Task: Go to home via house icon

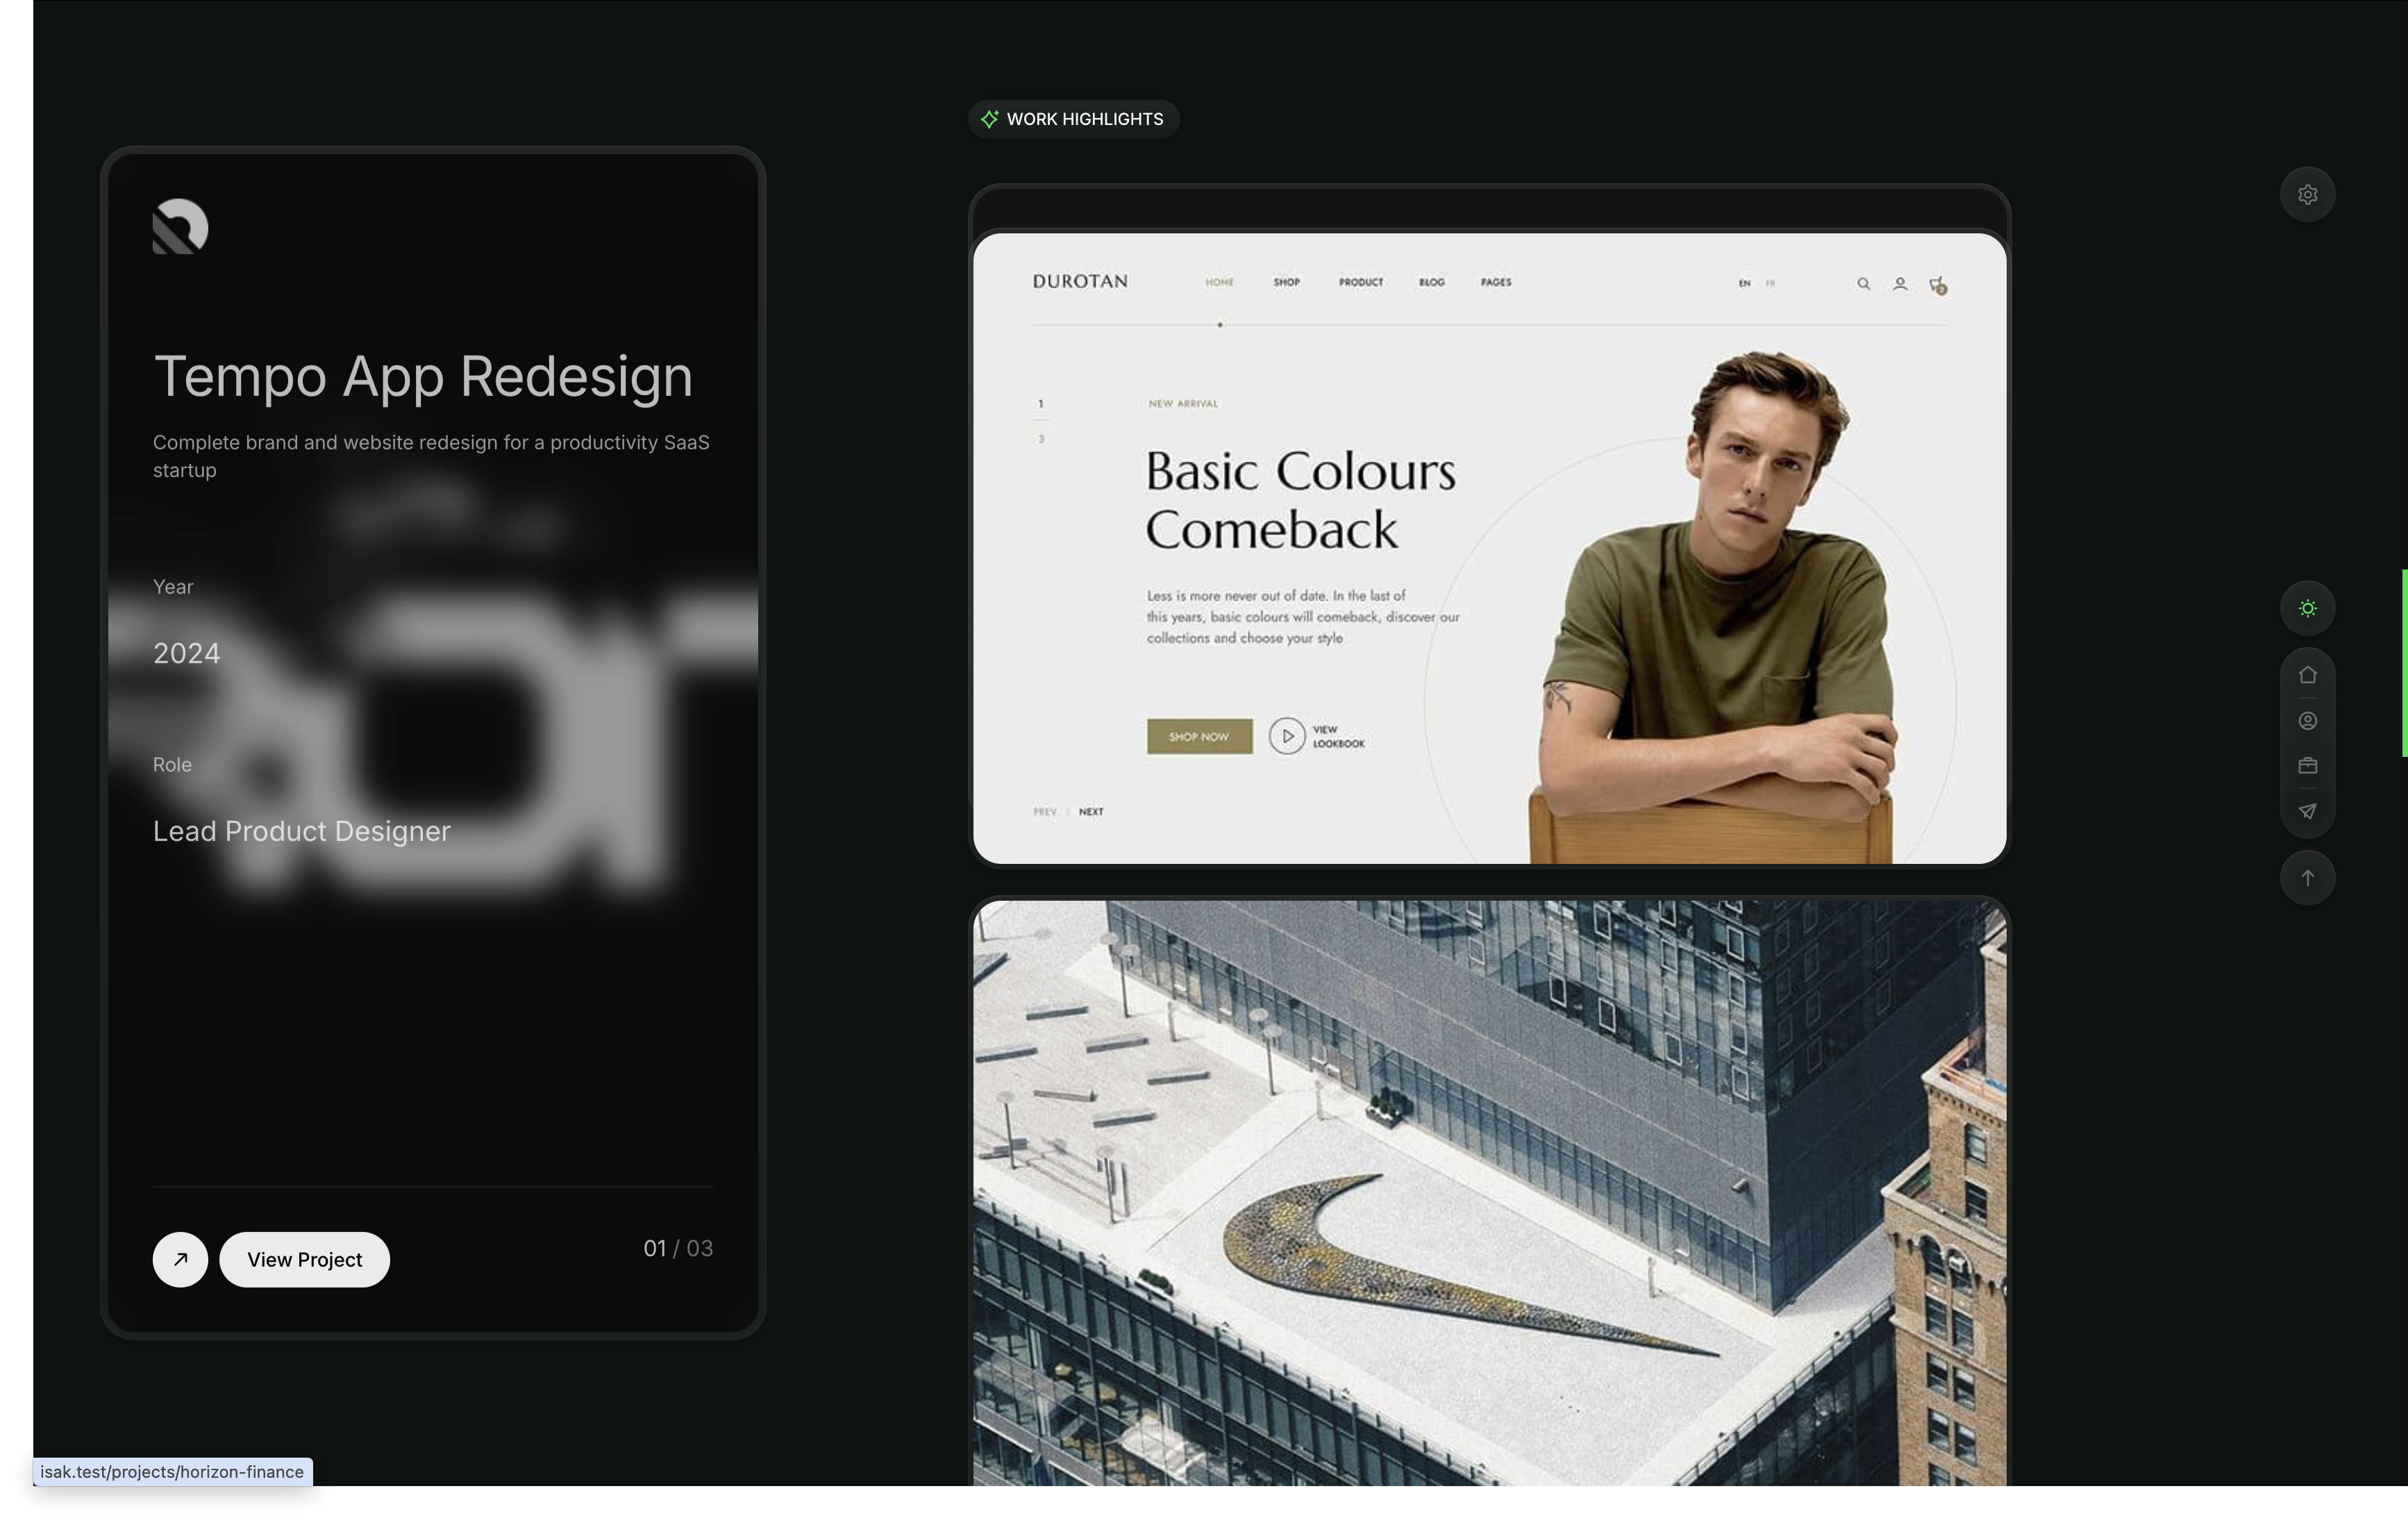Action: click(2307, 675)
